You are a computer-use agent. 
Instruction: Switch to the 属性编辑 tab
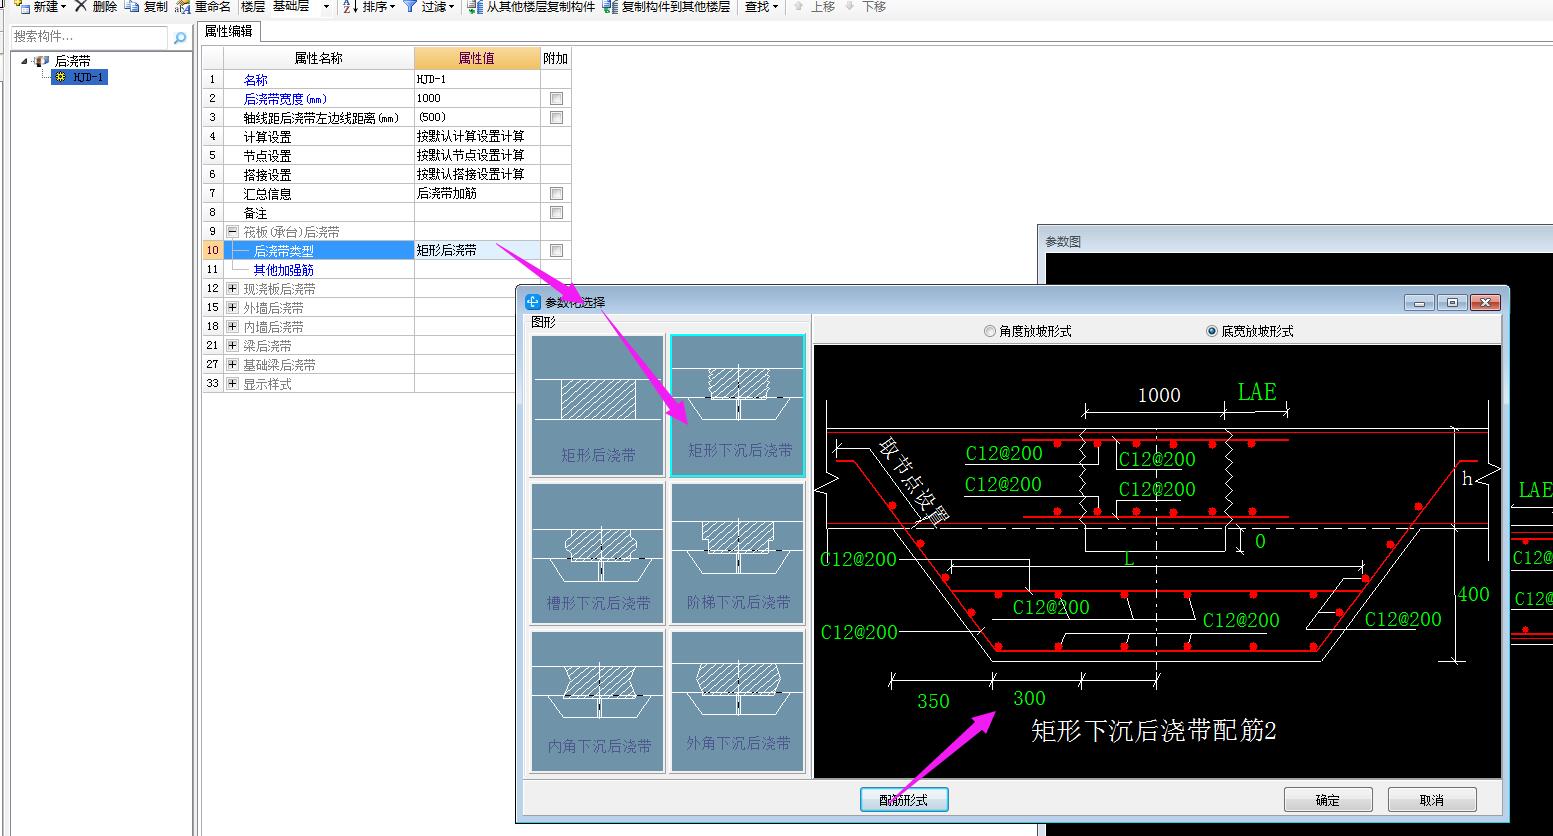[x=229, y=32]
